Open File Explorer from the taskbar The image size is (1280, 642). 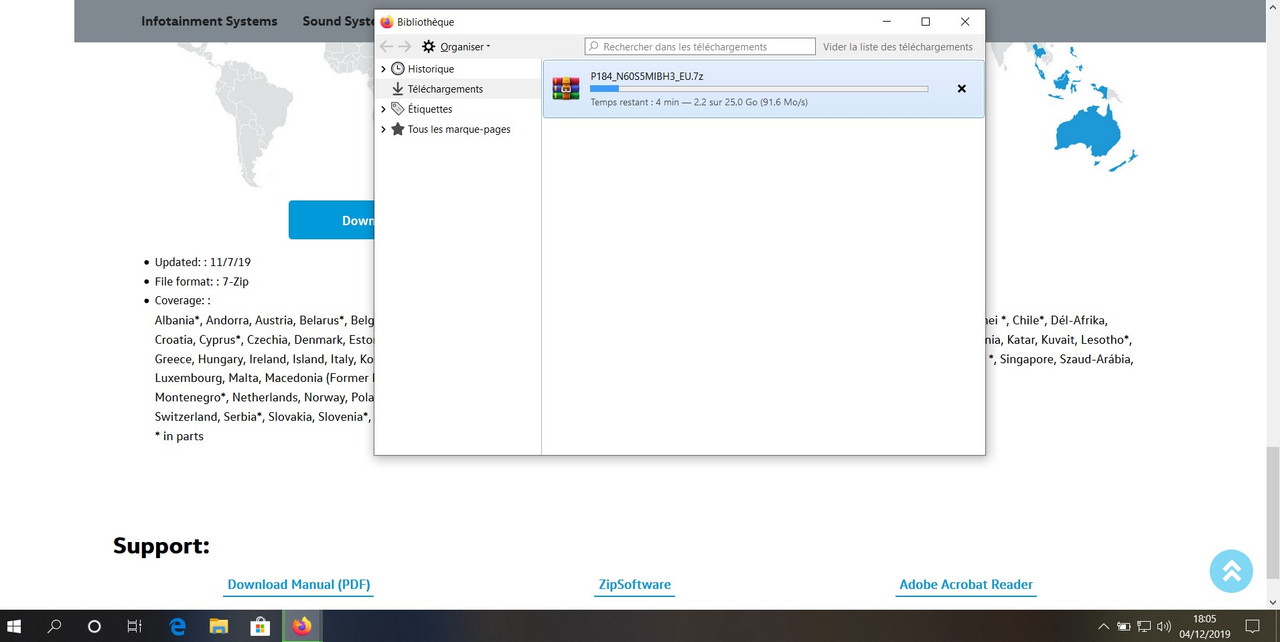click(219, 626)
